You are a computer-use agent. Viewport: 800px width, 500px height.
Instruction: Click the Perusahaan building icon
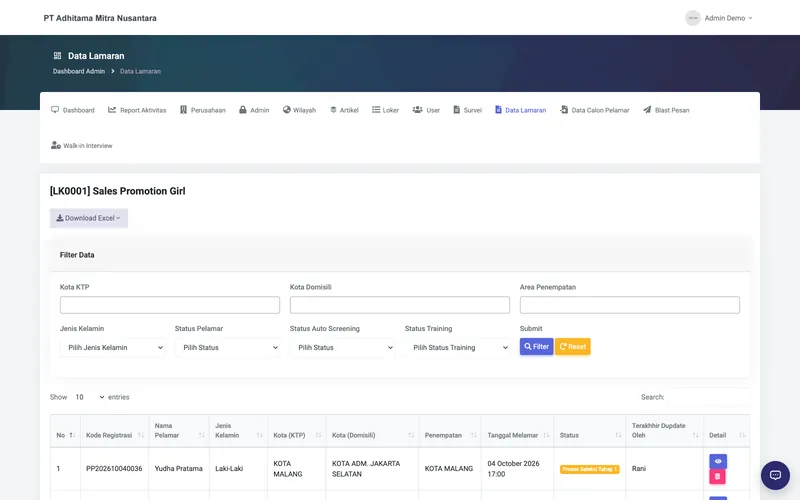[x=183, y=110]
